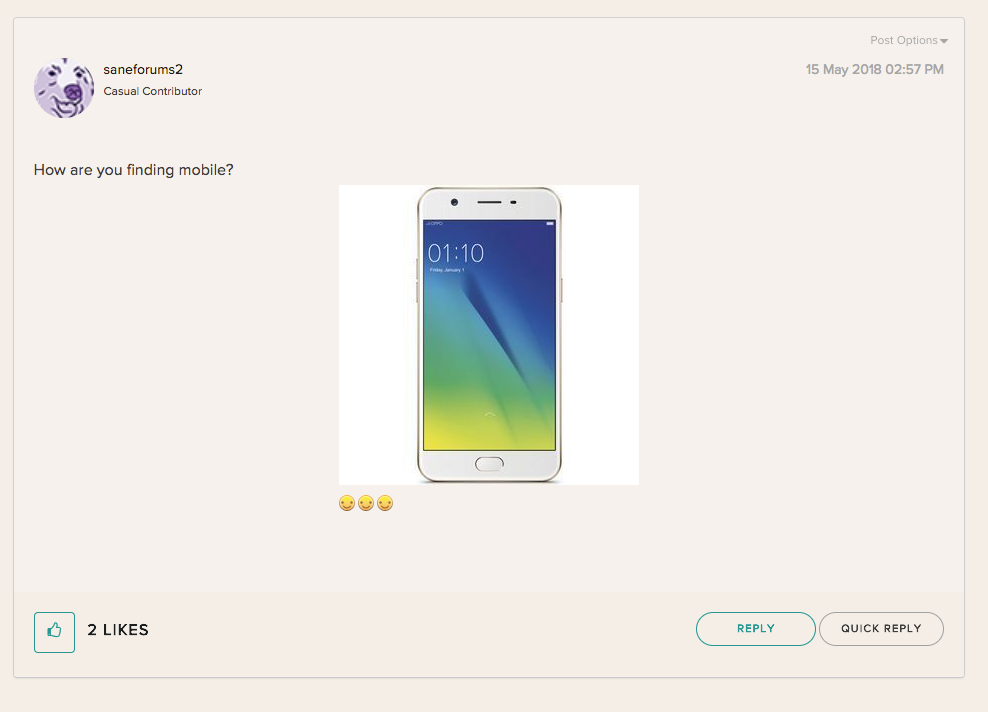Viewport: 988px width, 712px height.
Task: Click the 01:10 clock on phone screen
Action: 456,253
